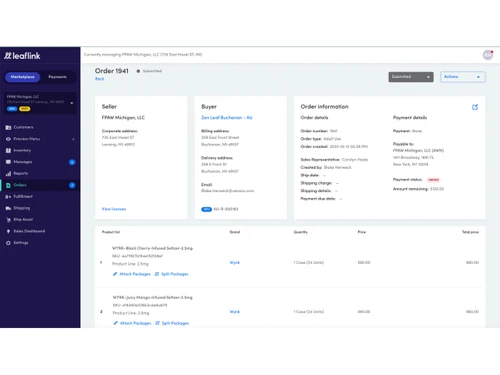Click the Fulfillment sidebar icon

[x=8, y=197]
